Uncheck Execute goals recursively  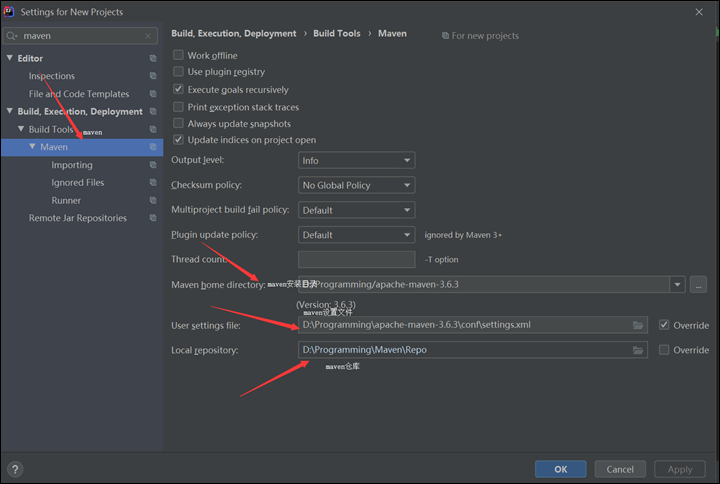(x=178, y=89)
